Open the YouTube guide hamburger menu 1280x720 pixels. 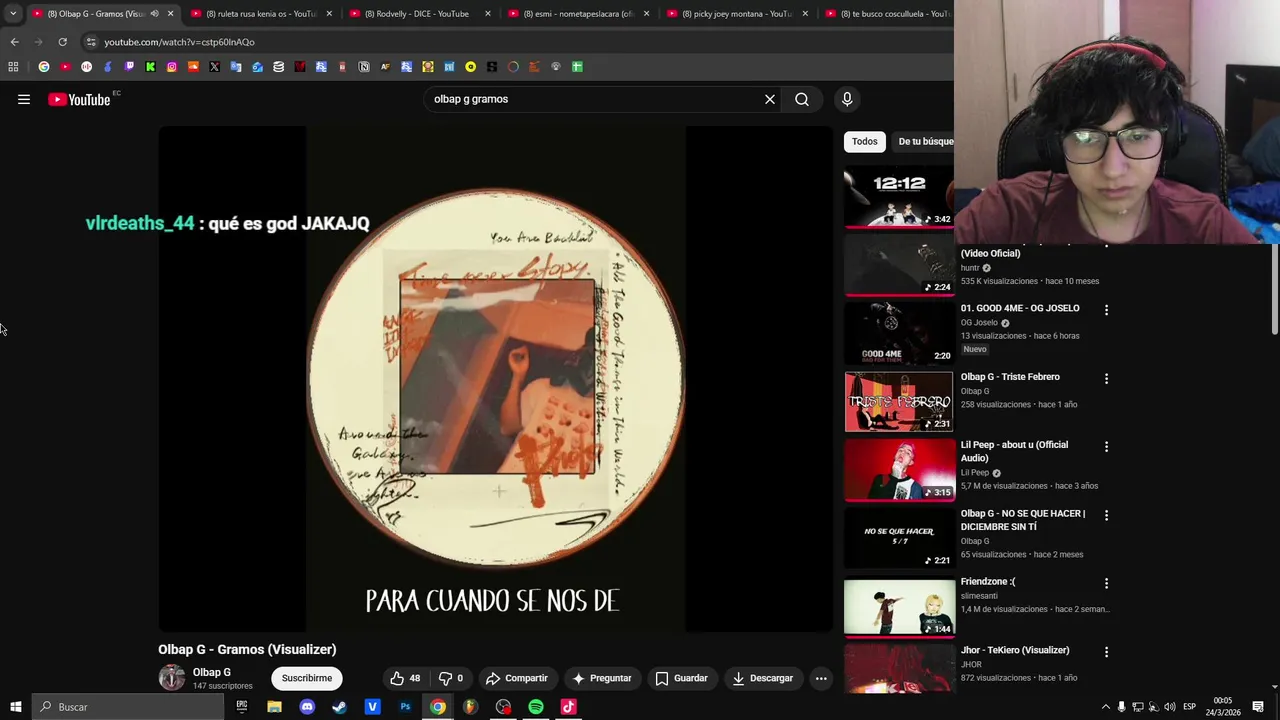click(24, 99)
